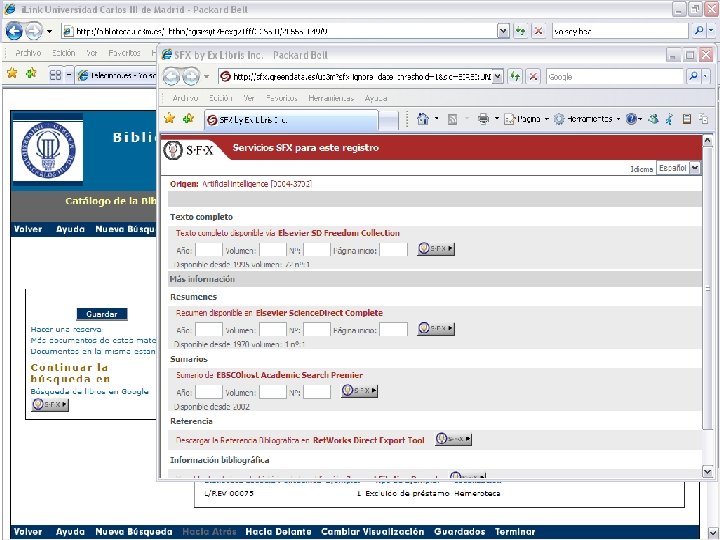Click the Año field under Texto completo
The width and height of the screenshot is (720, 540).
pos(209,250)
